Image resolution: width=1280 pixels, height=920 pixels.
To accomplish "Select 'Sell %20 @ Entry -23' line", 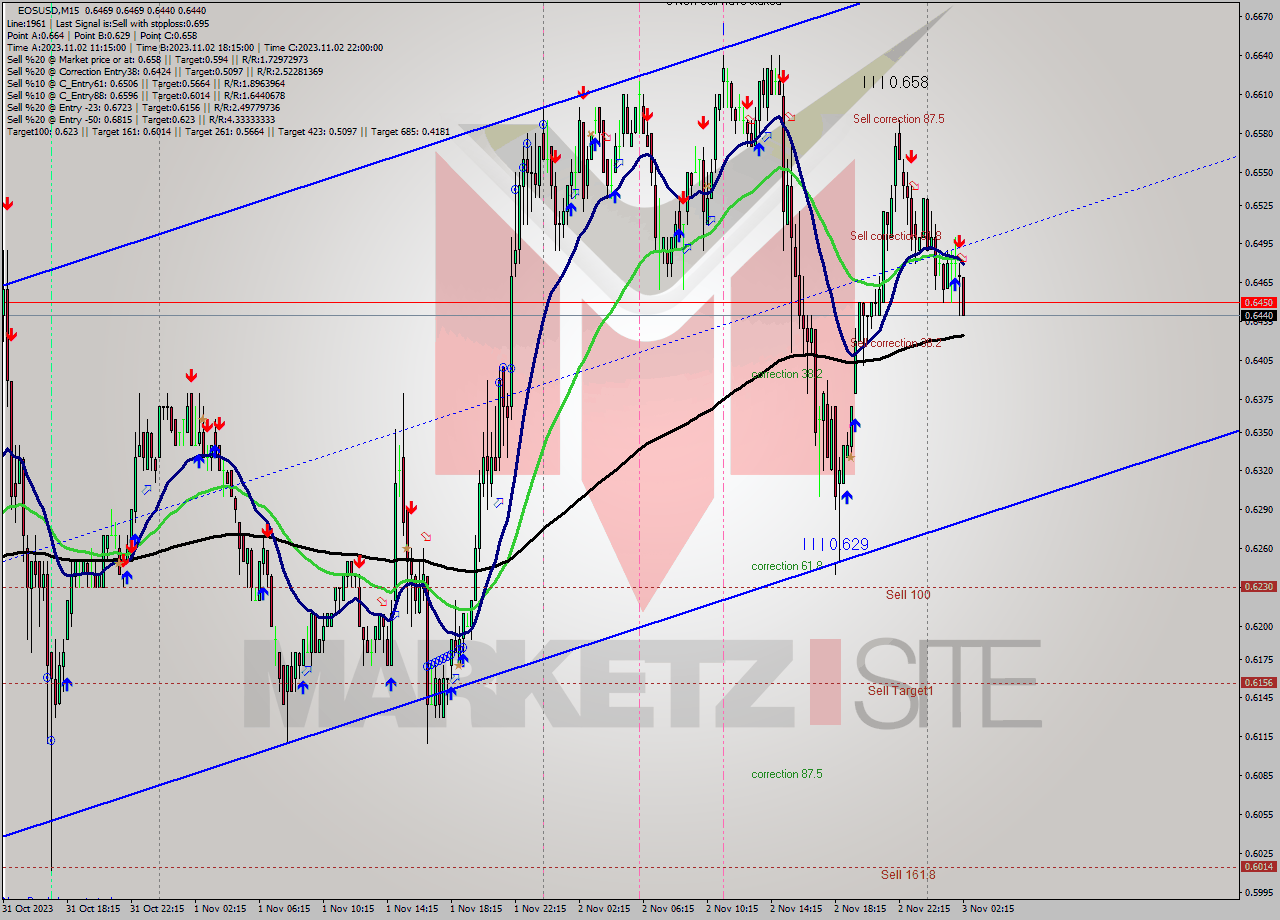I will click(143, 107).
